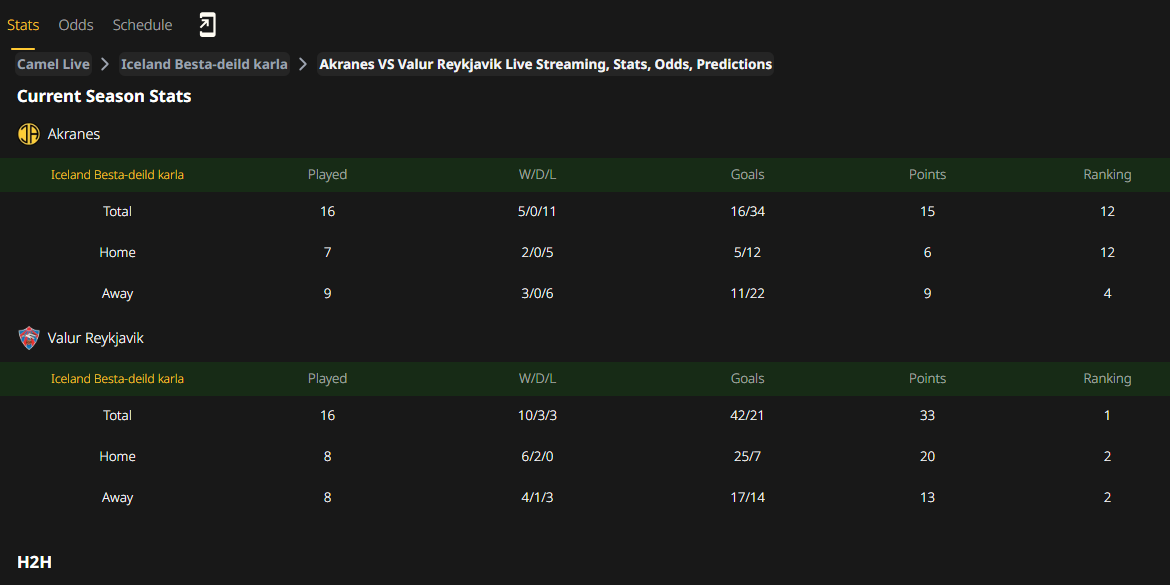
Task: Click the Akranes team name
Action: [74, 134]
